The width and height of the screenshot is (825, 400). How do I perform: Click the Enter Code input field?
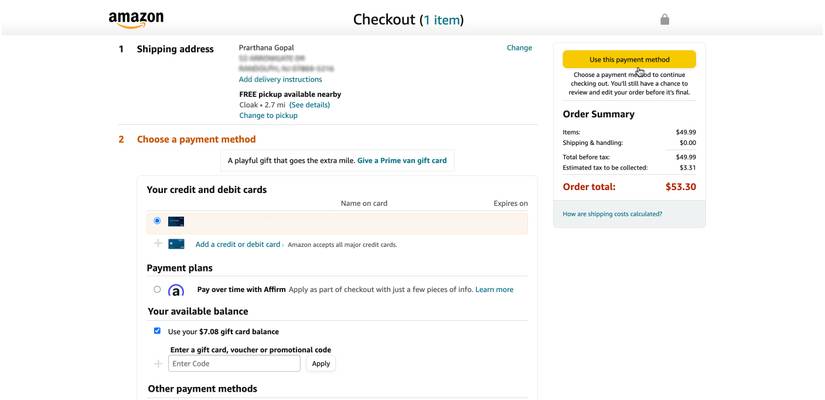pyautogui.click(x=234, y=364)
